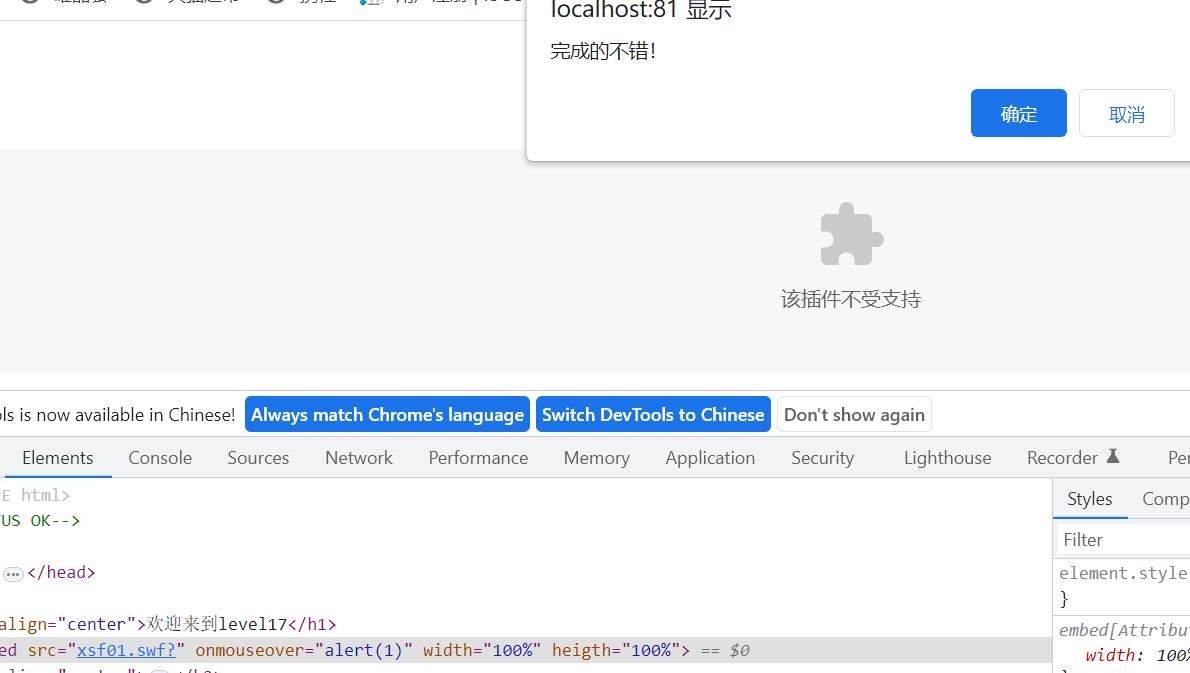Open the Recorder tab
The image size is (1190, 673).
(x=1062, y=458)
